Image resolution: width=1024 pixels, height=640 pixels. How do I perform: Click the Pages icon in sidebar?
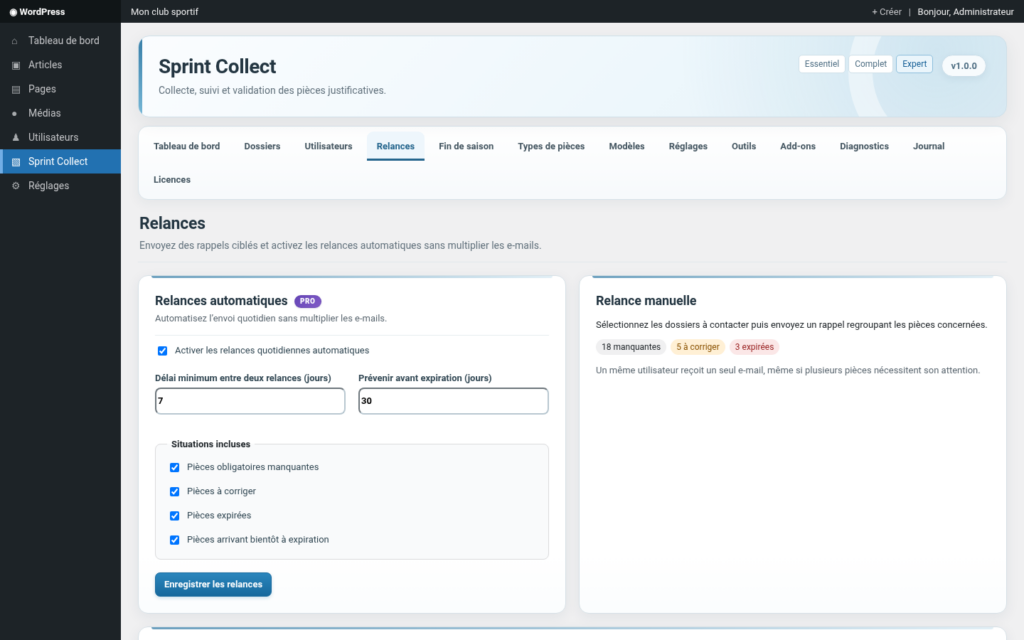coord(16,89)
